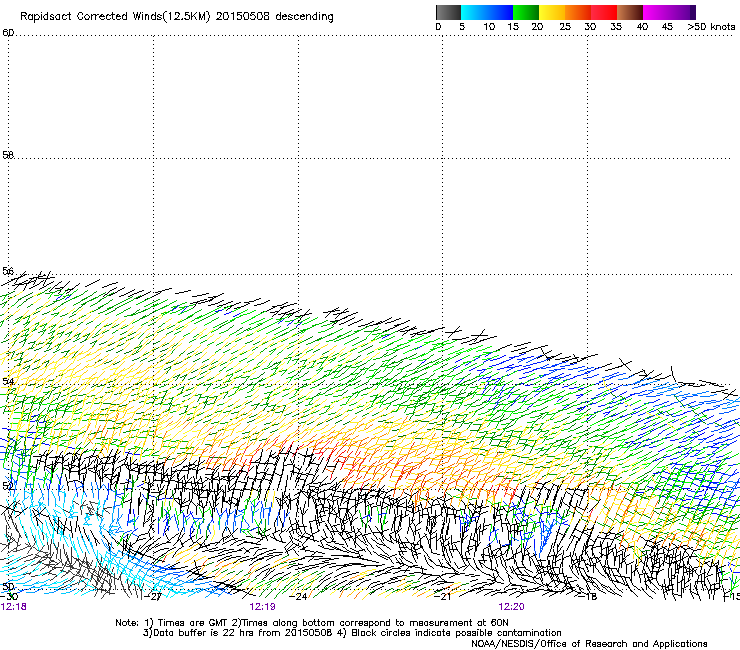
Task: Click the latitude label 60
Action: point(8,33)
